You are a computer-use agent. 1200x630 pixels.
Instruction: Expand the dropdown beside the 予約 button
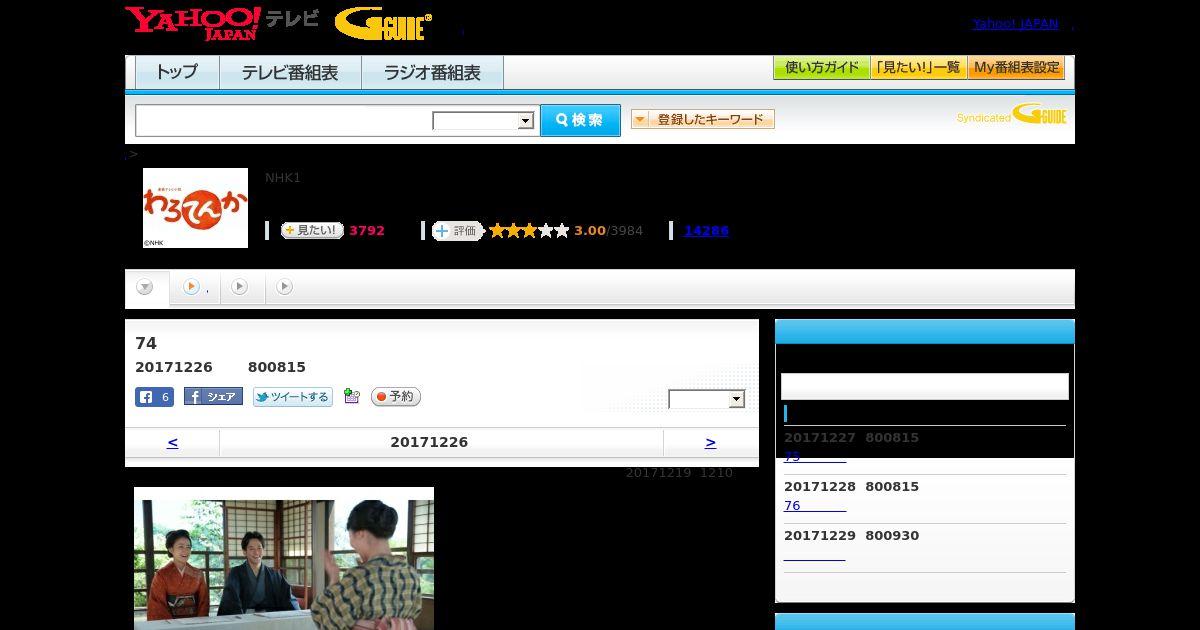coord(707,399)
